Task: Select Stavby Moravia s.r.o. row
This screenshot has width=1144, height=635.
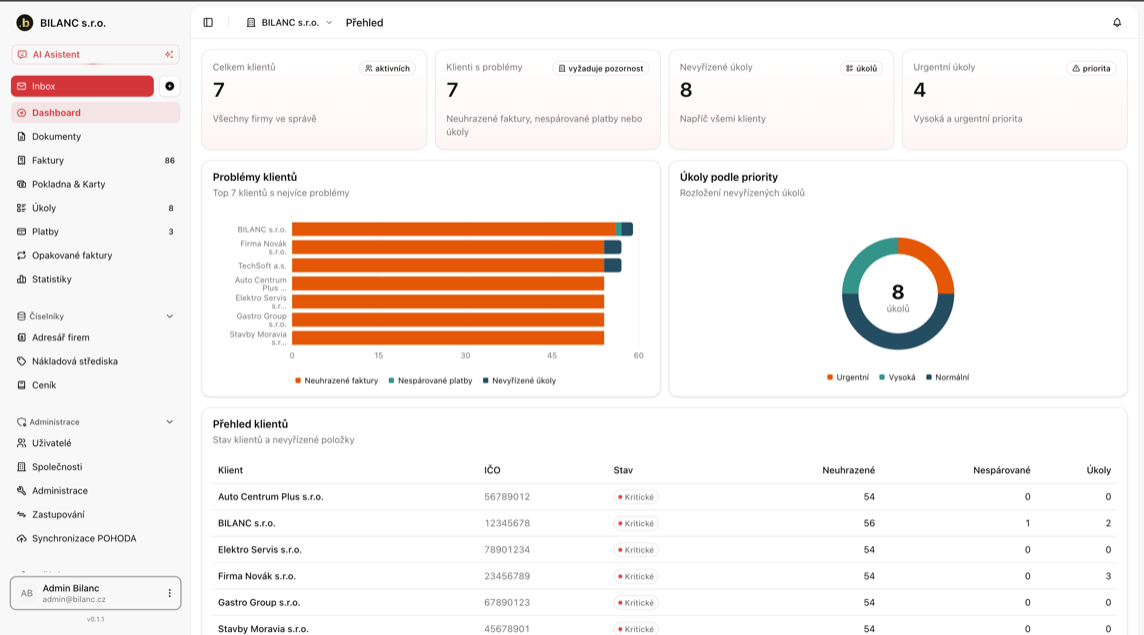Action: (x=664, y=628)
